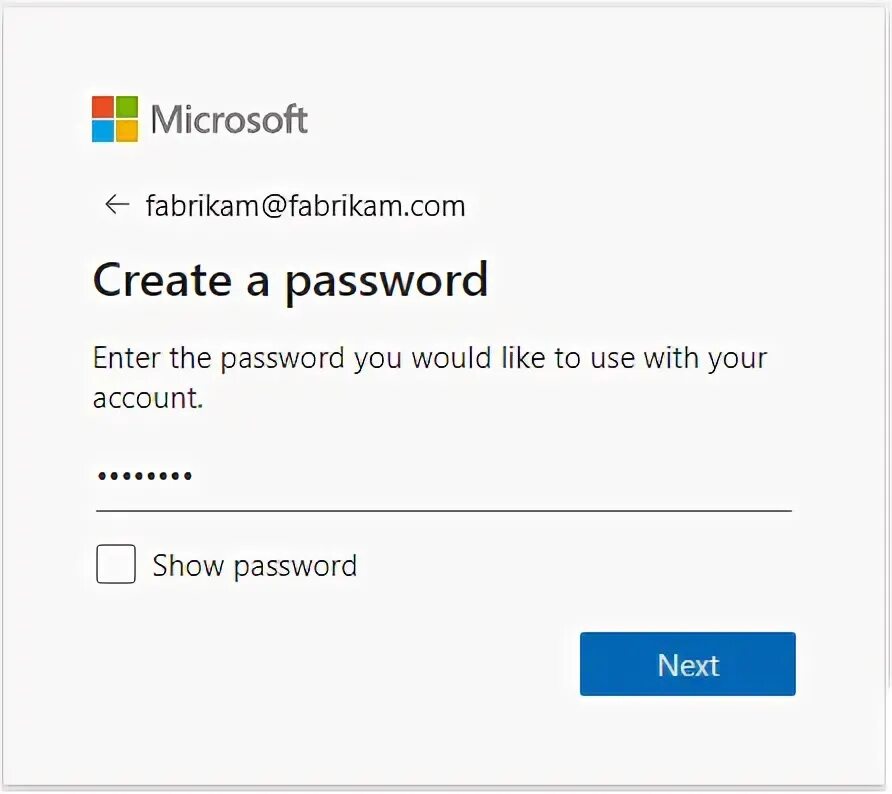Select the fabrikam@fabrikam.com account text
892x794 pixels.
tap(305, 205)
